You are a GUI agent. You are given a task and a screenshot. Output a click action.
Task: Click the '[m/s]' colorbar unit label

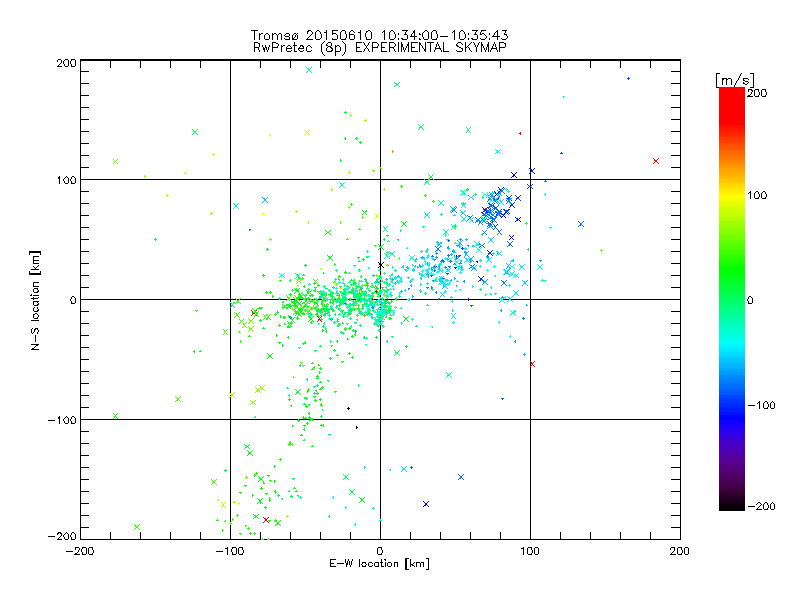[x=735, y=80]
